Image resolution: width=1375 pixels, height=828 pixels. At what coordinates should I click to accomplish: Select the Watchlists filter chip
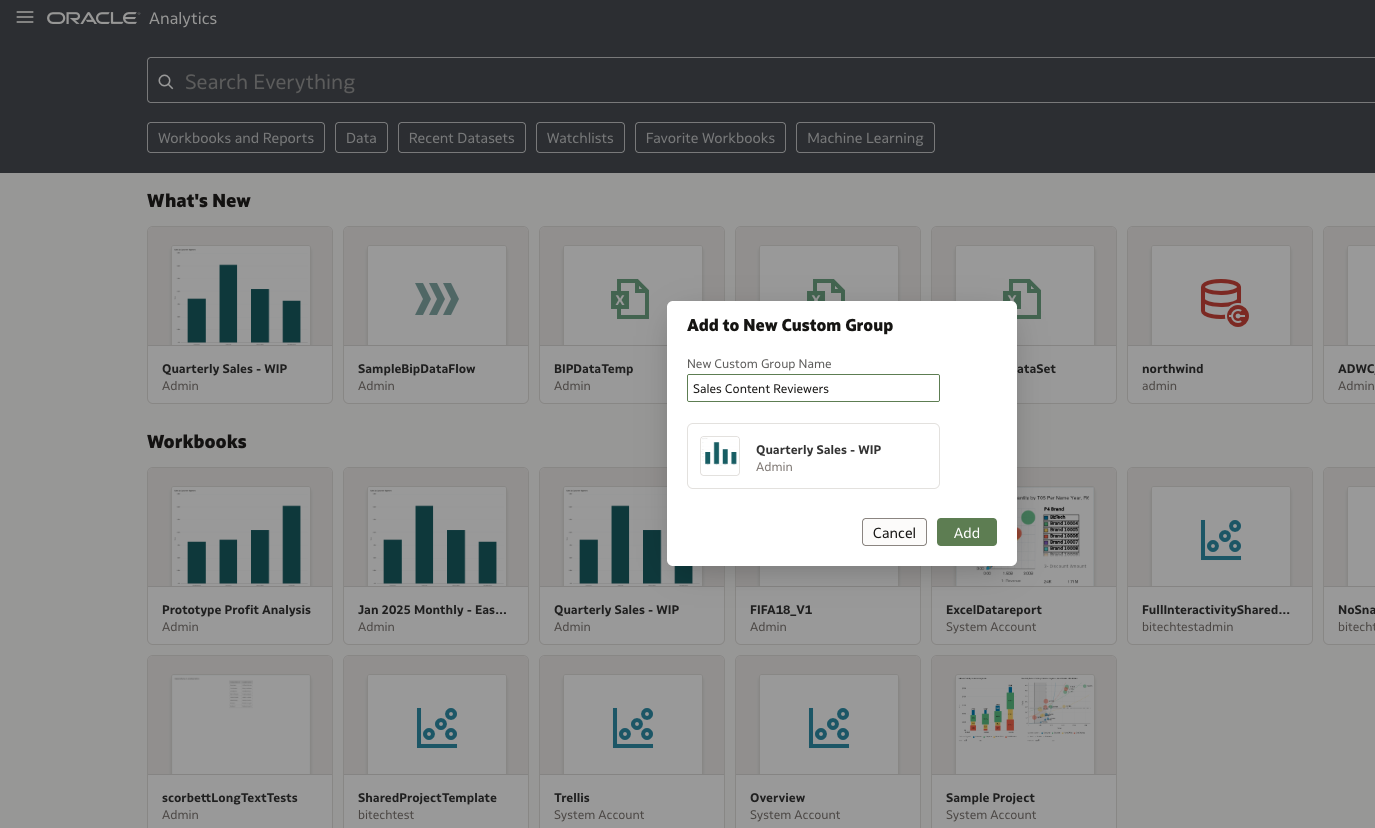click(580, 138)
